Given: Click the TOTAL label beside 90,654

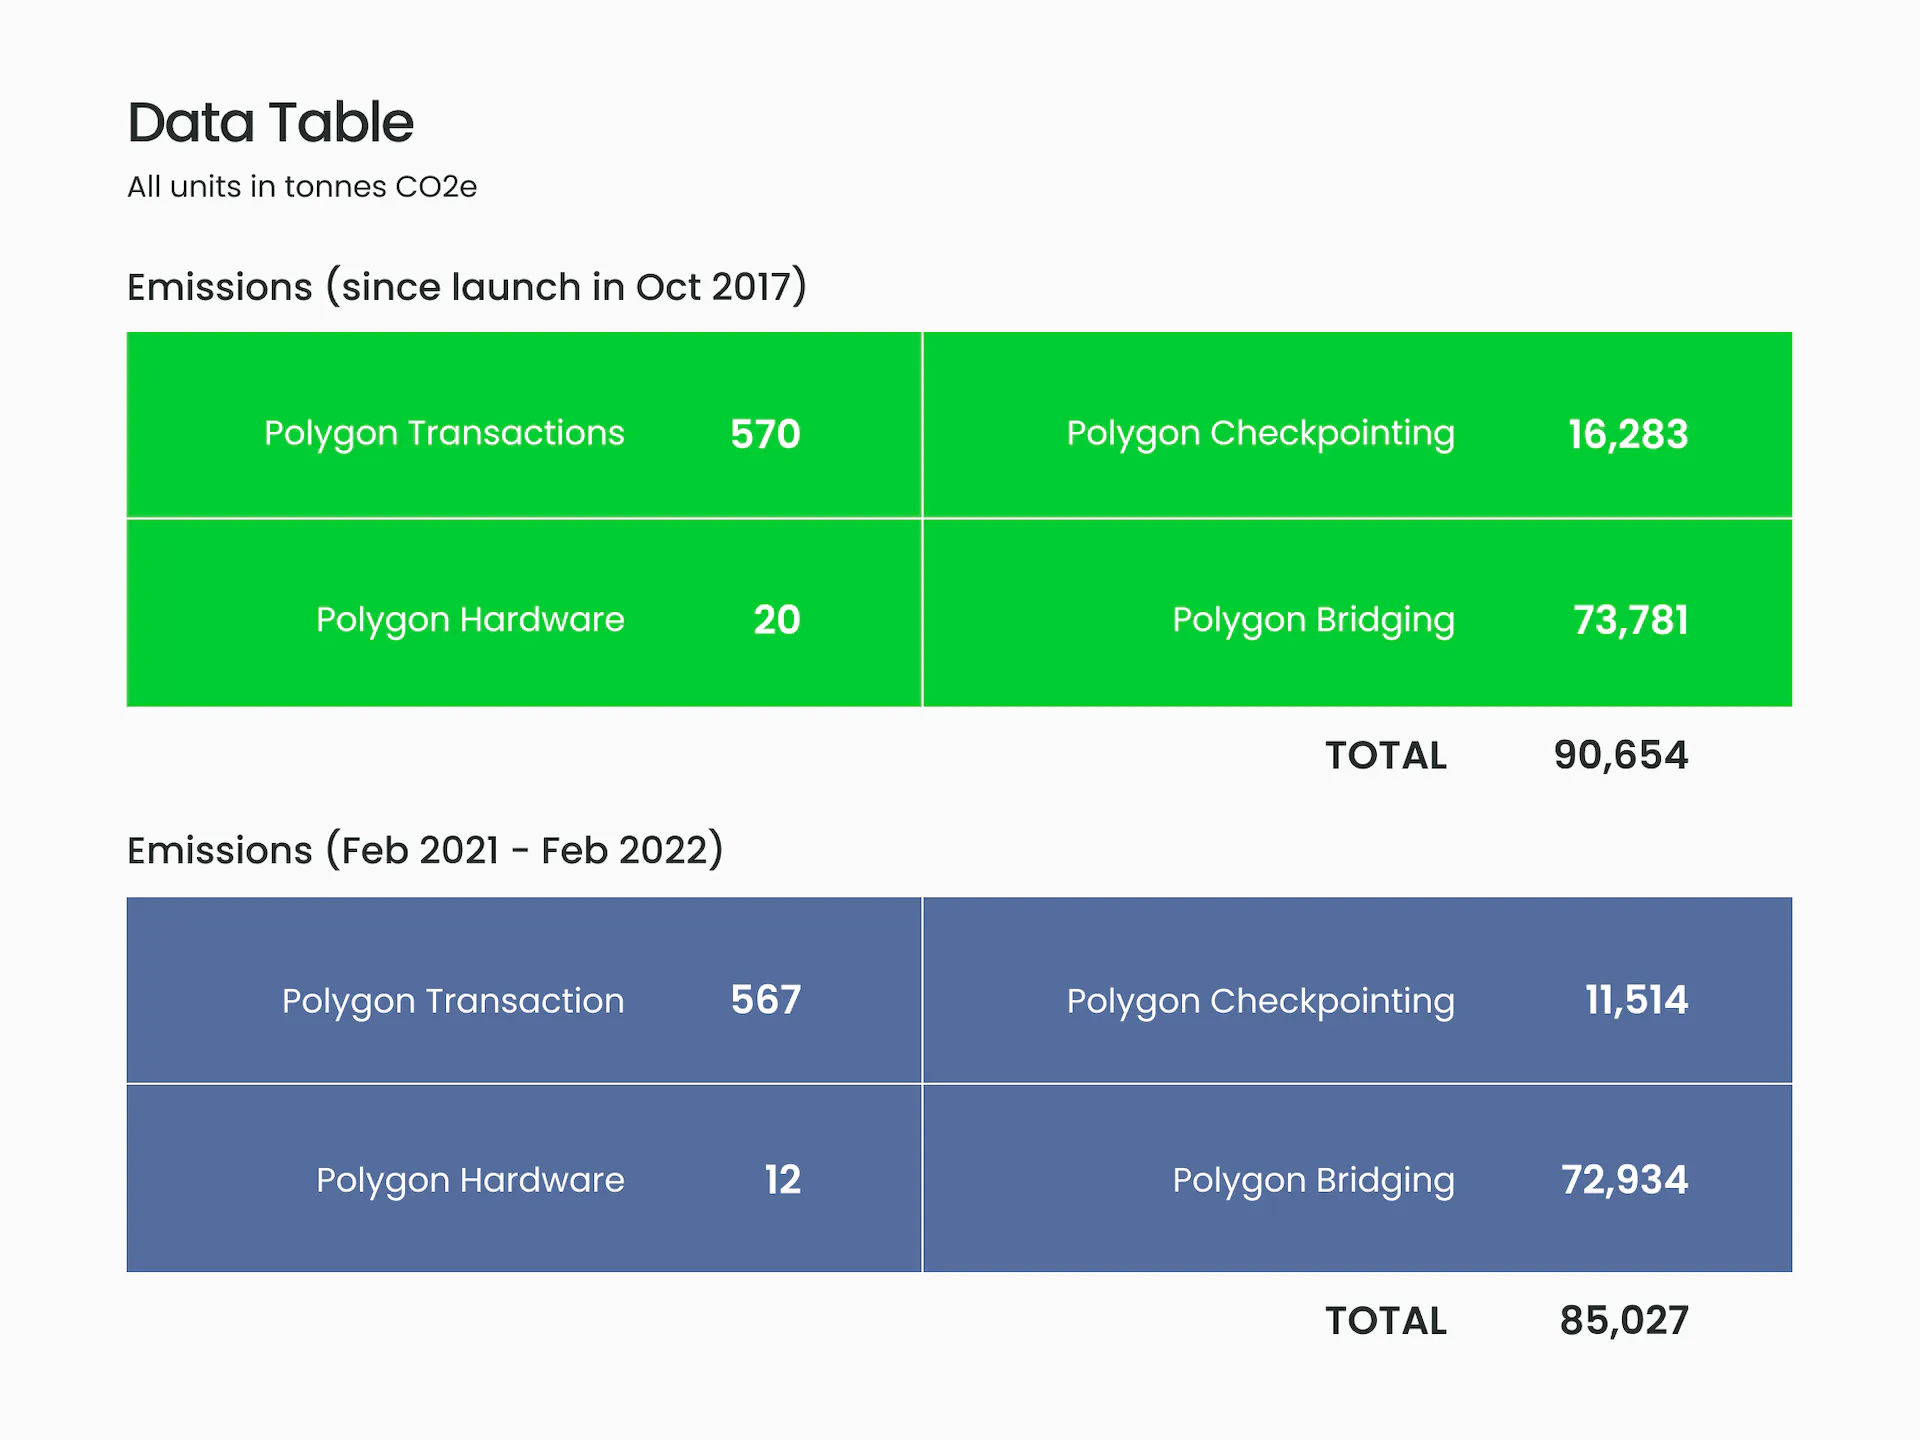Looking at the screenshot, I should point(1386,756).
